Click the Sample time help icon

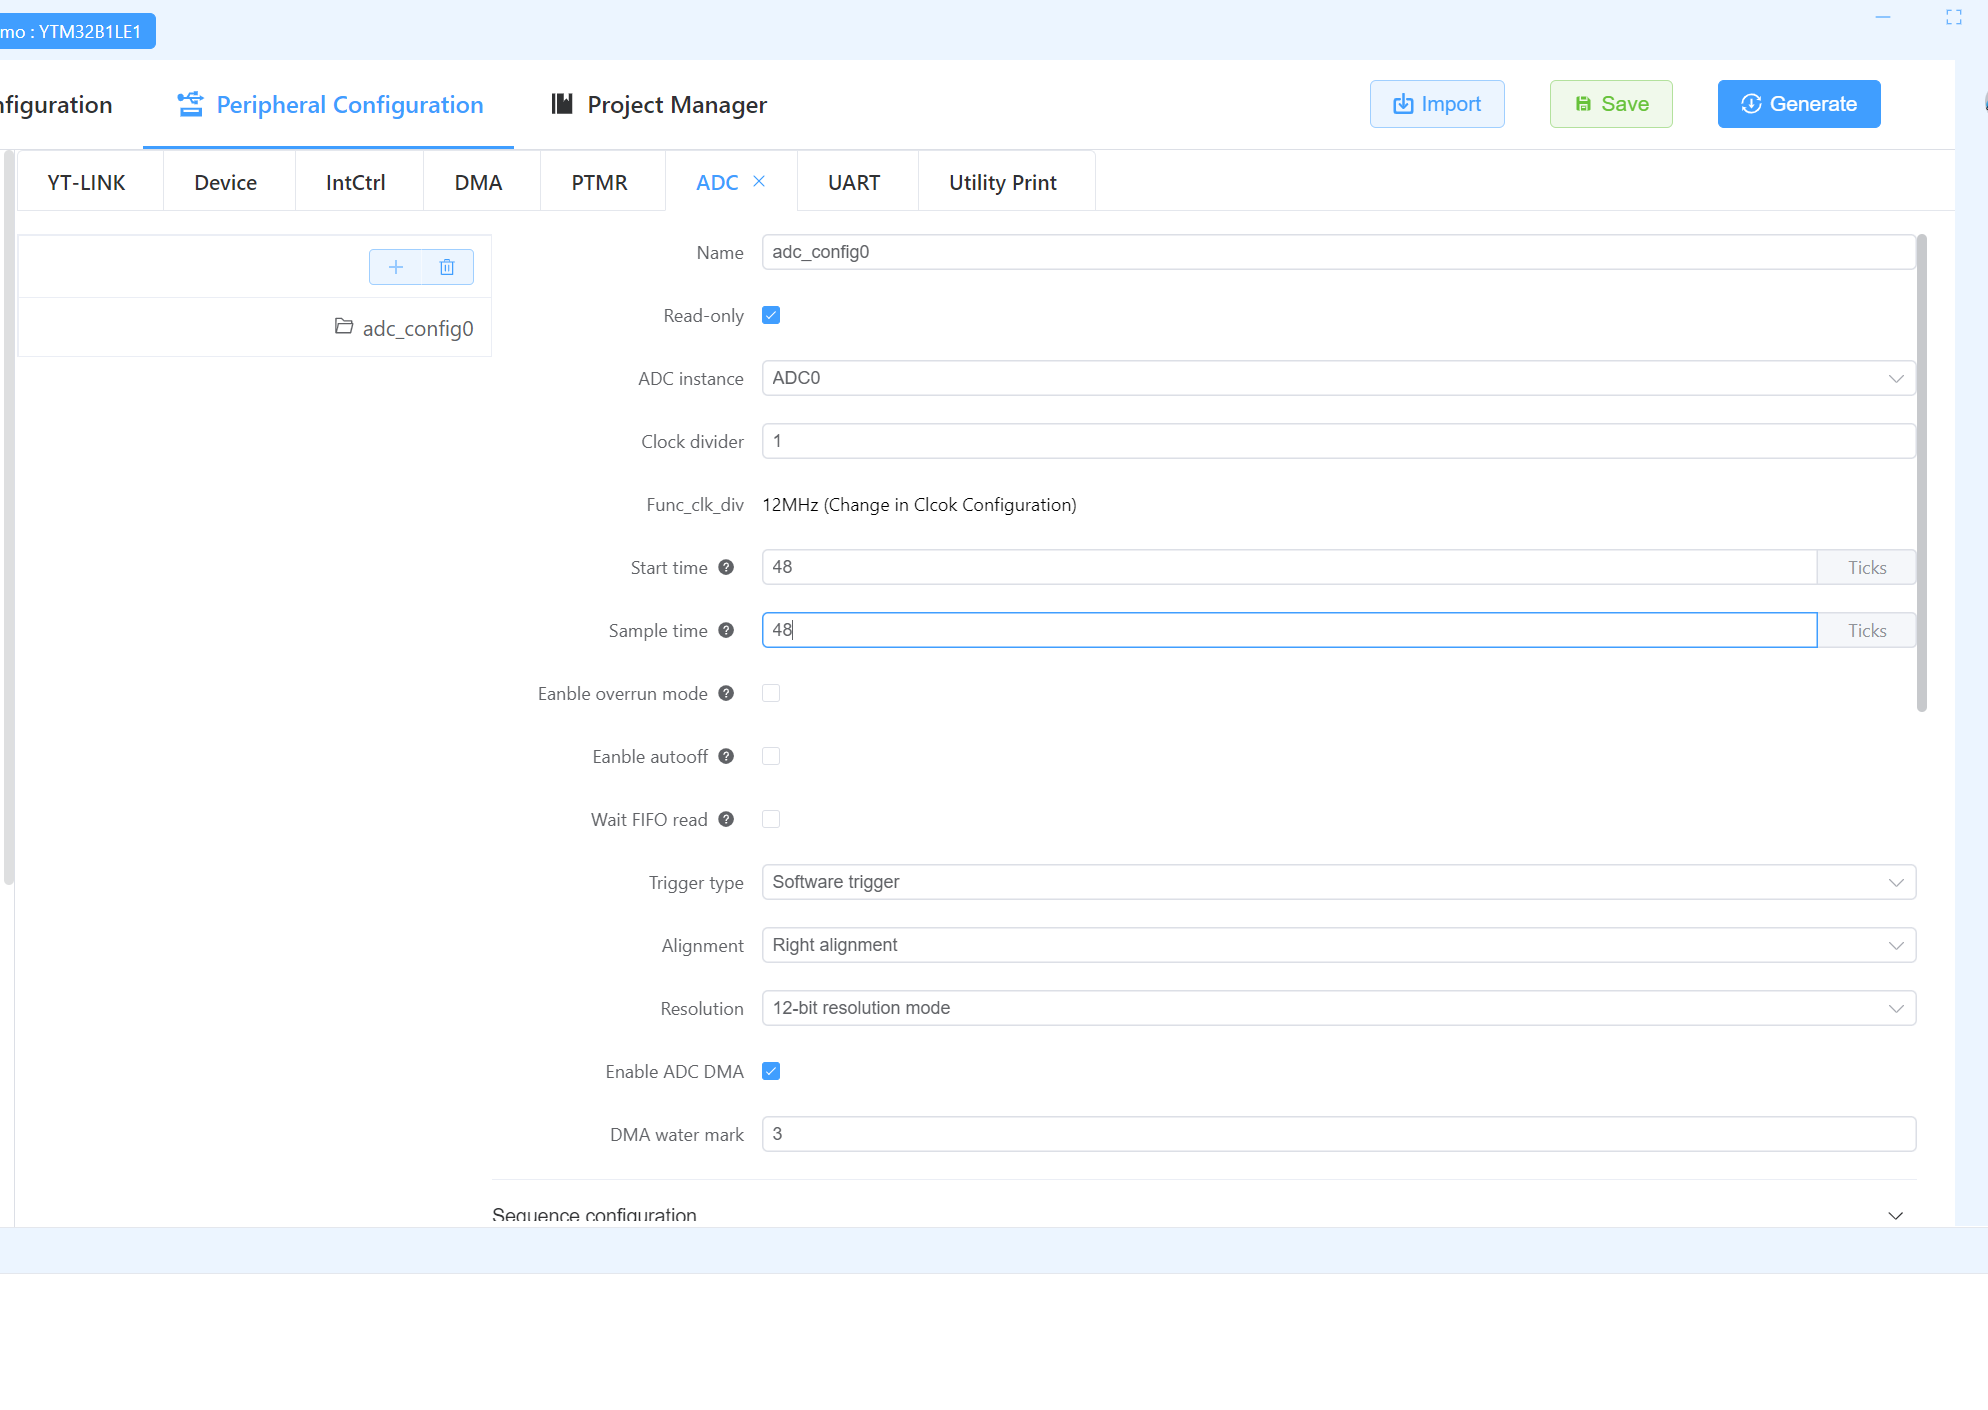tap(726, 630)
